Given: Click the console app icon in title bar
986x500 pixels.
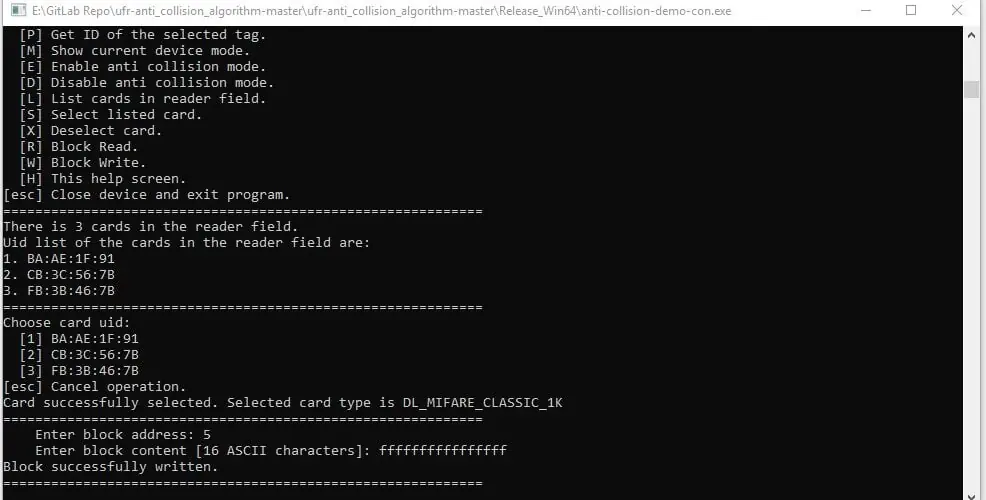Looking at the screenshot, I should [x=18, y=11].
